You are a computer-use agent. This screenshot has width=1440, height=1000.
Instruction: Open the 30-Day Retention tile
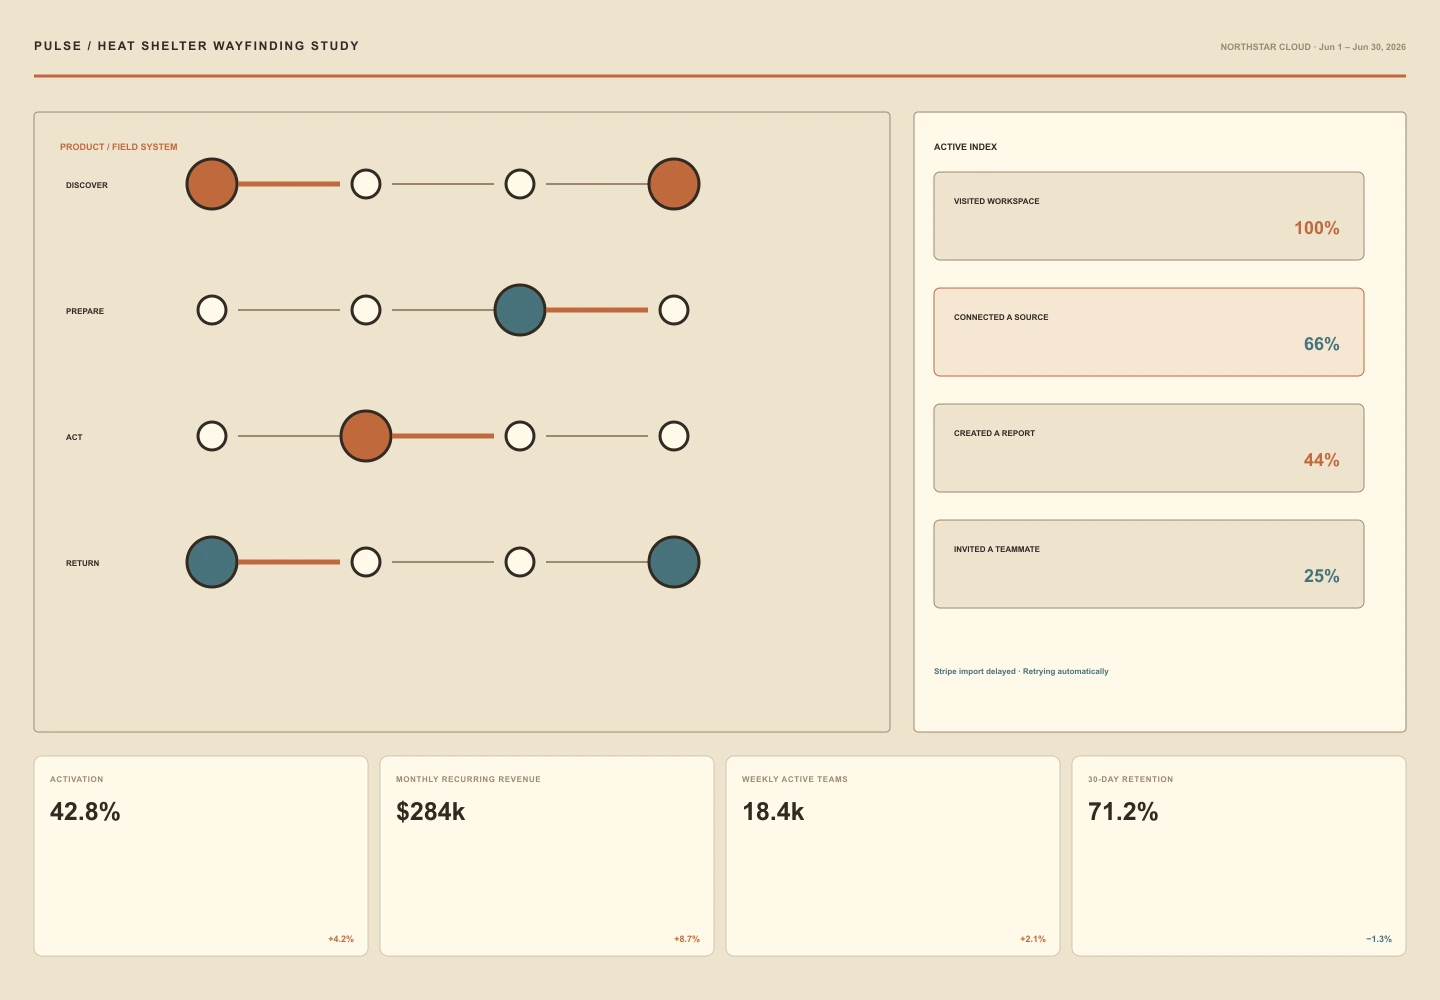click(x=1239, y=856)
